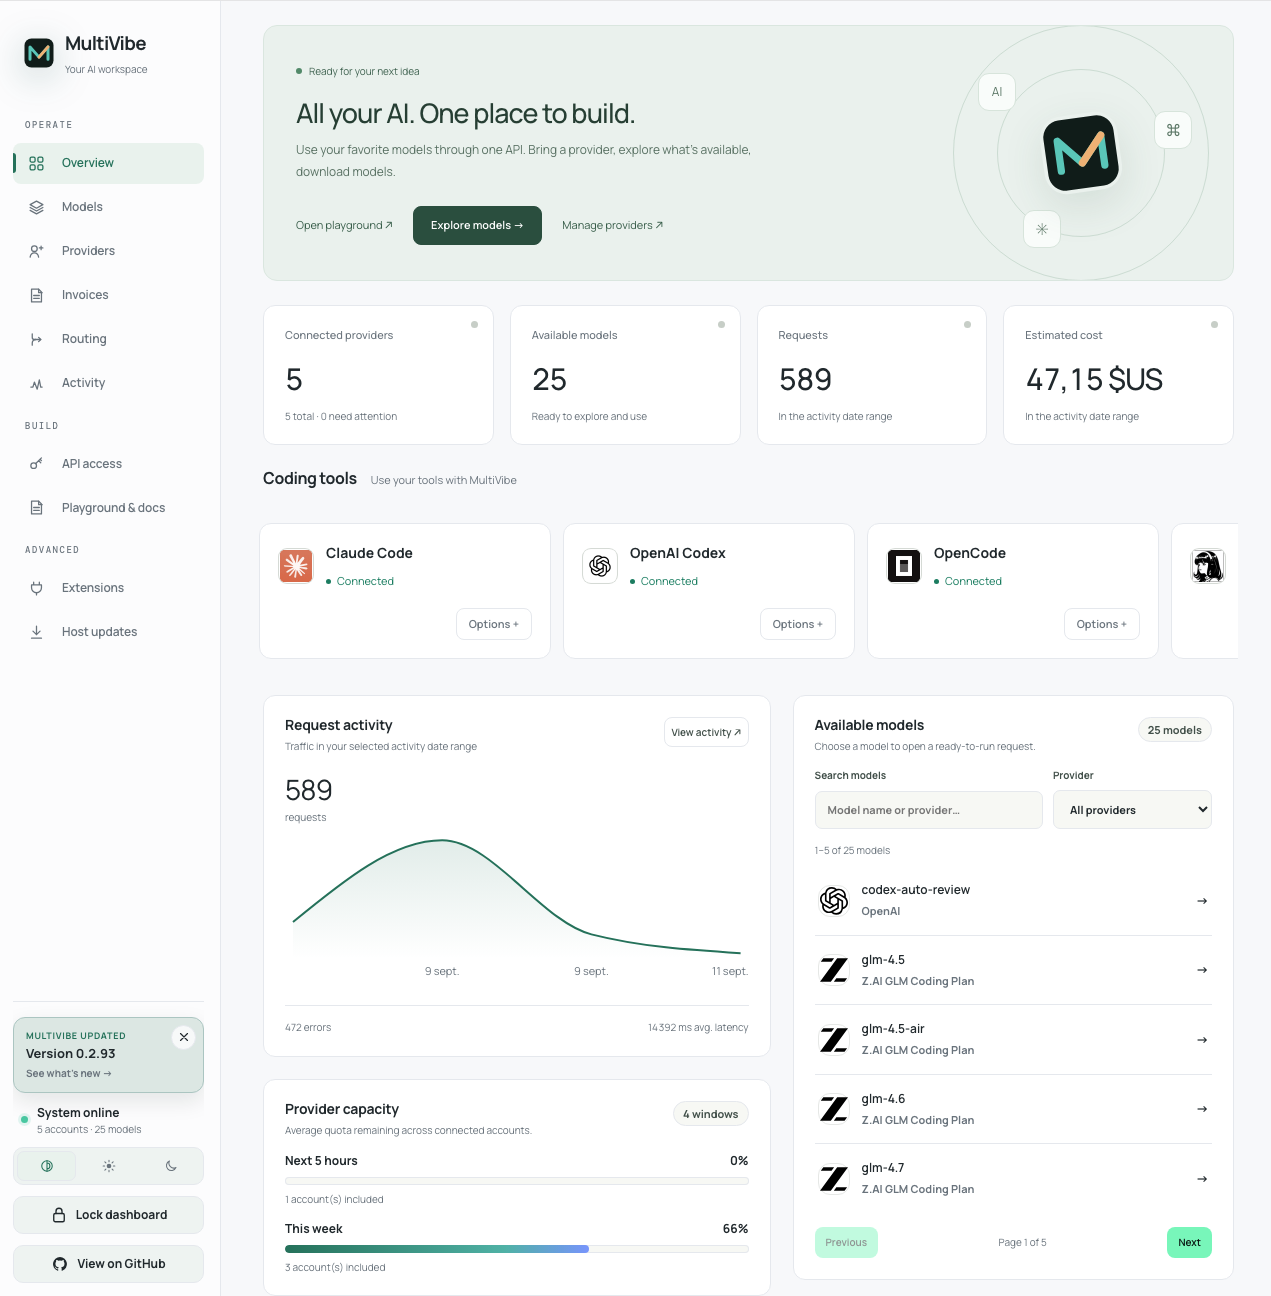
Task: Click the arrow for glm-4.7 row
Action: [x=1202, y=1179]
